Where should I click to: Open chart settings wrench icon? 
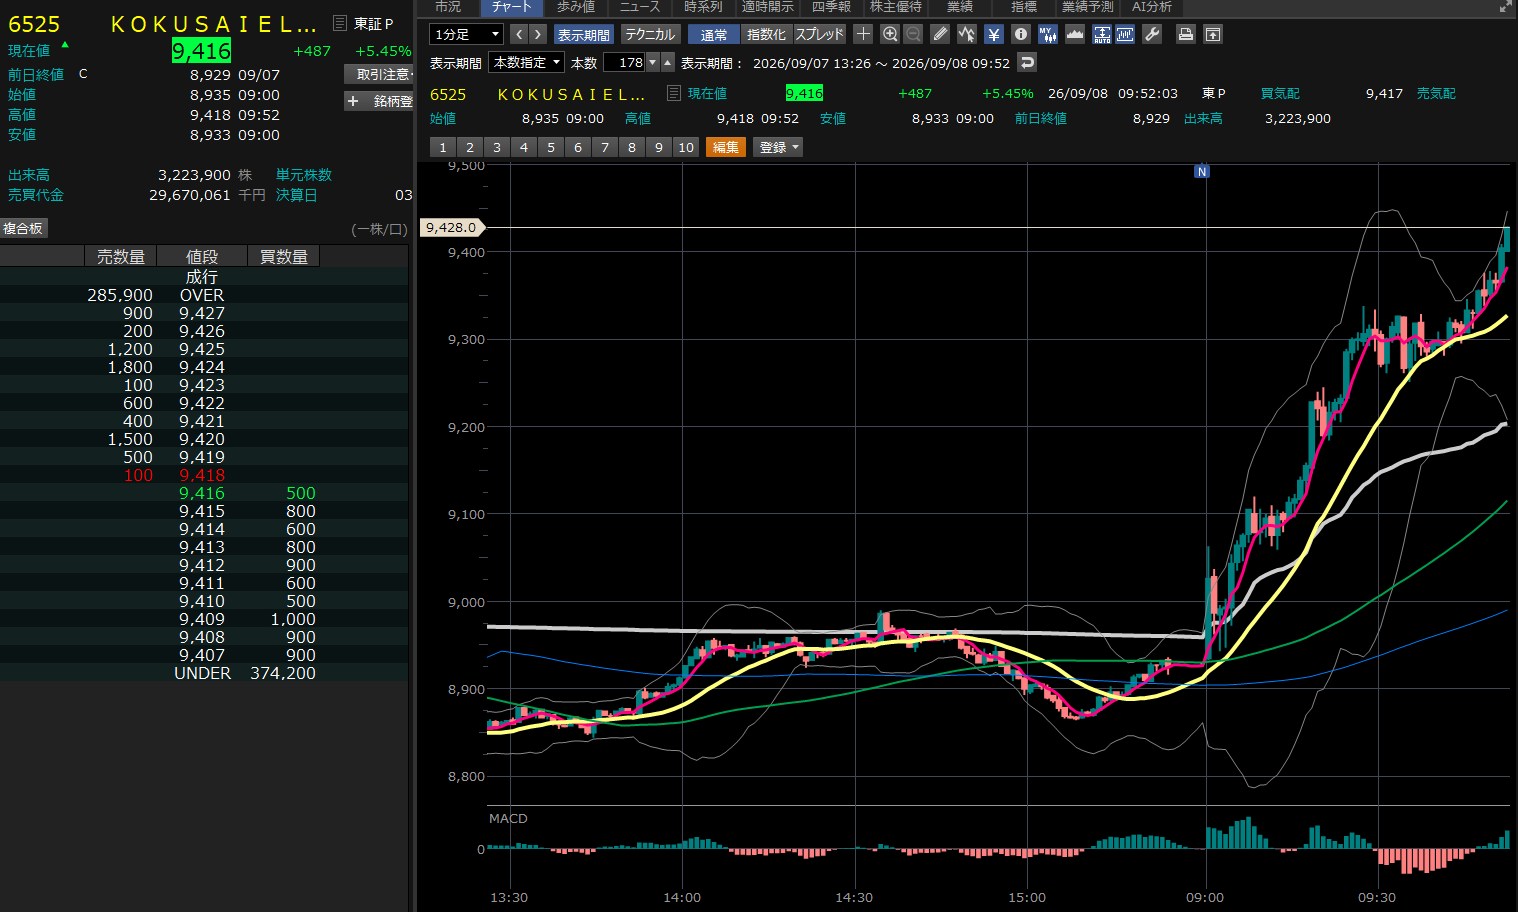tap(1152, 34)
